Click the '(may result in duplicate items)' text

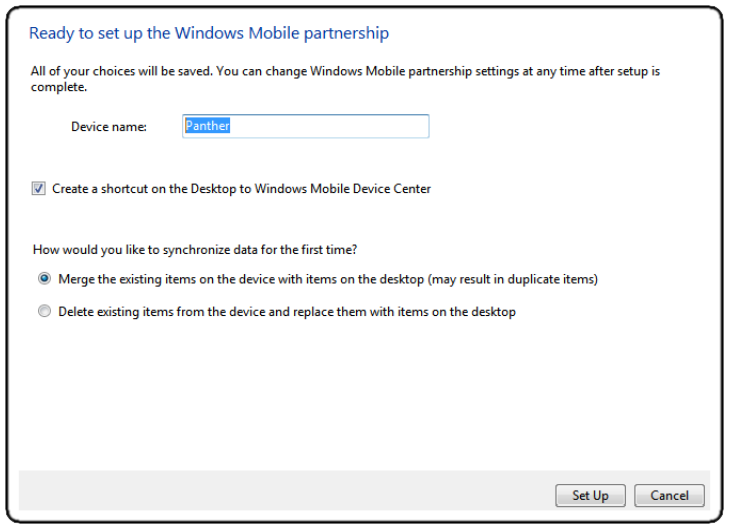pyautogui.click(x=512, y=279)
